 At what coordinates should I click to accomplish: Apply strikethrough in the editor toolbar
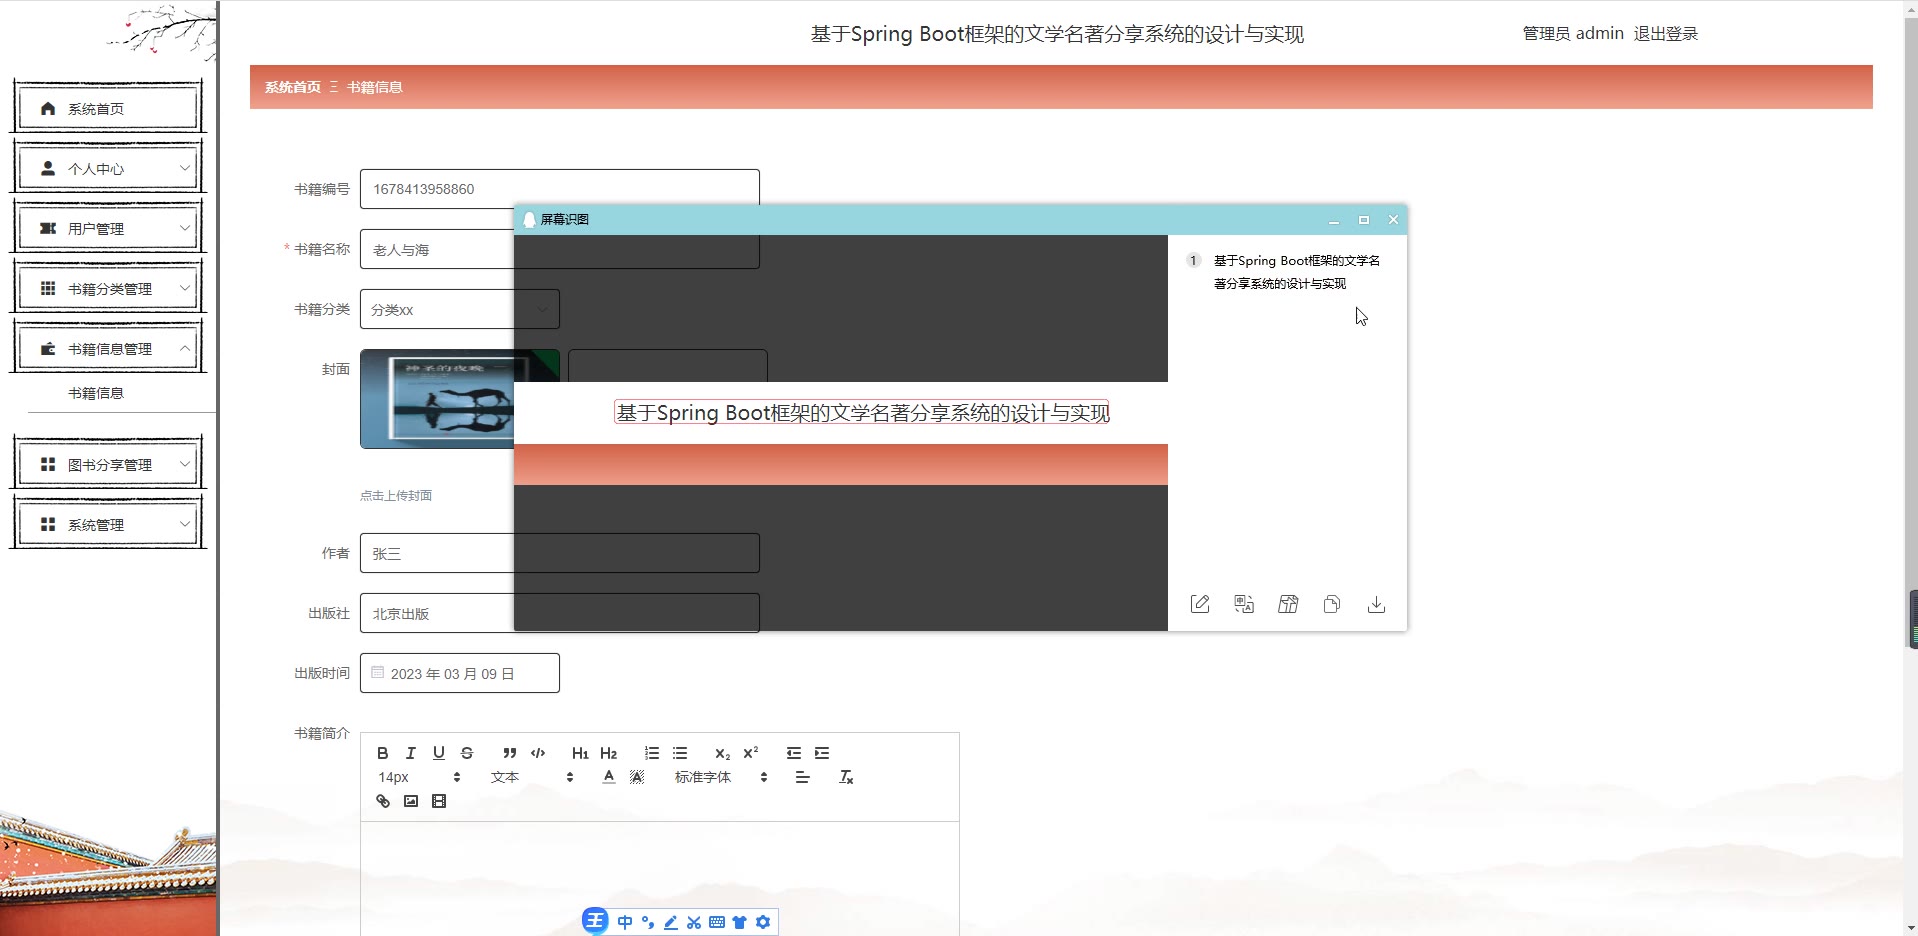coord(467,753)
